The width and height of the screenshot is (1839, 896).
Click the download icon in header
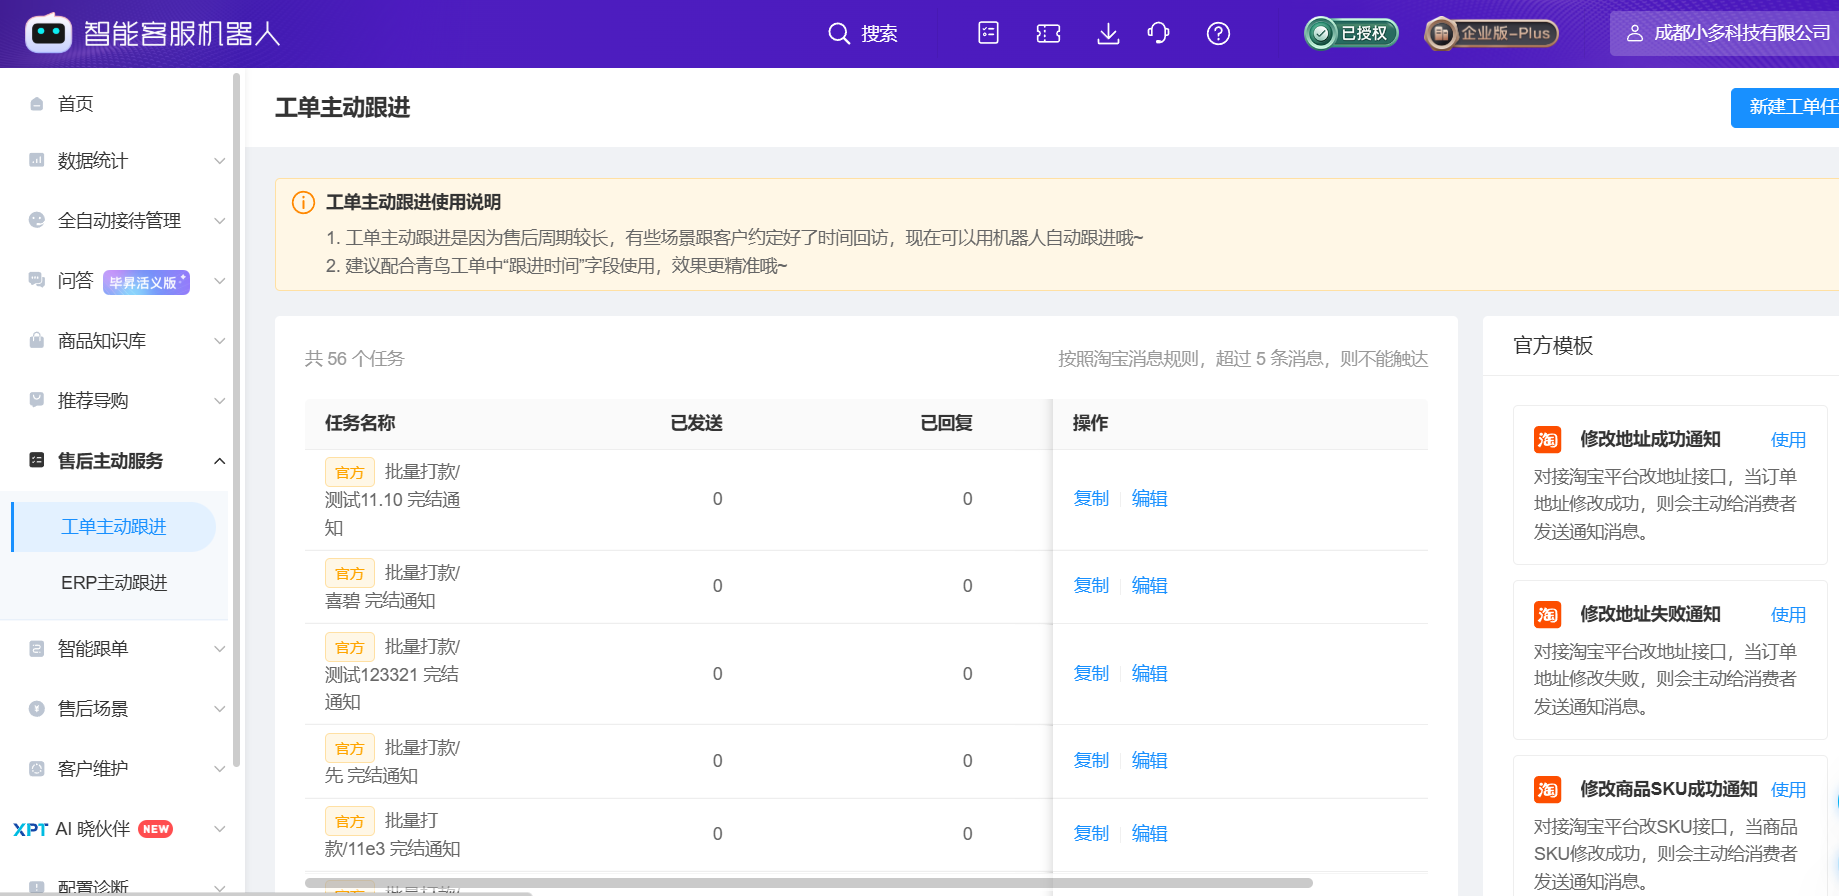1108,34
